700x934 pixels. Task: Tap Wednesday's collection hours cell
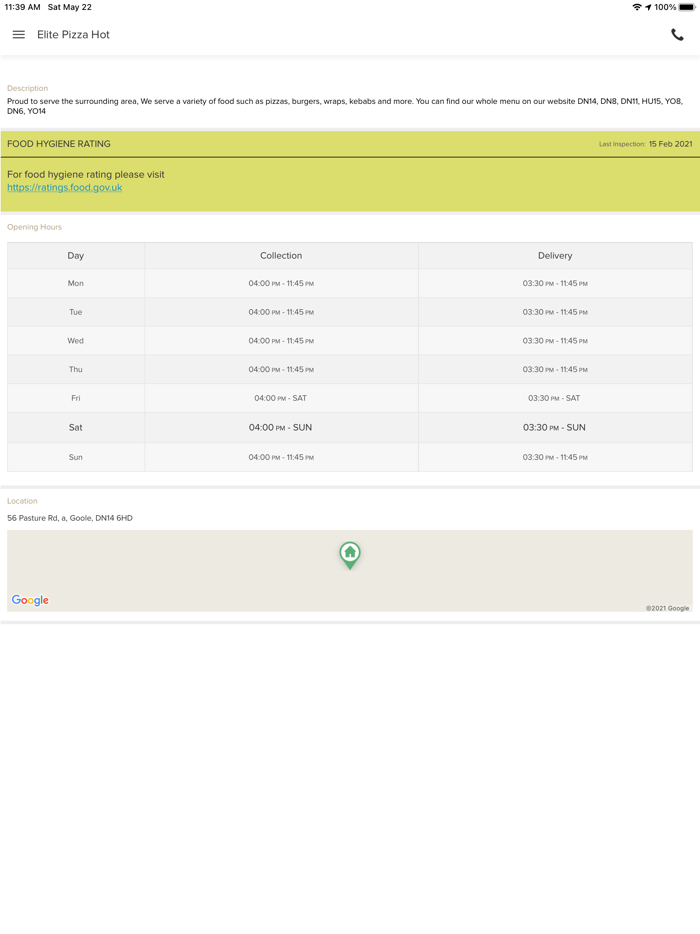pos(281,341)
